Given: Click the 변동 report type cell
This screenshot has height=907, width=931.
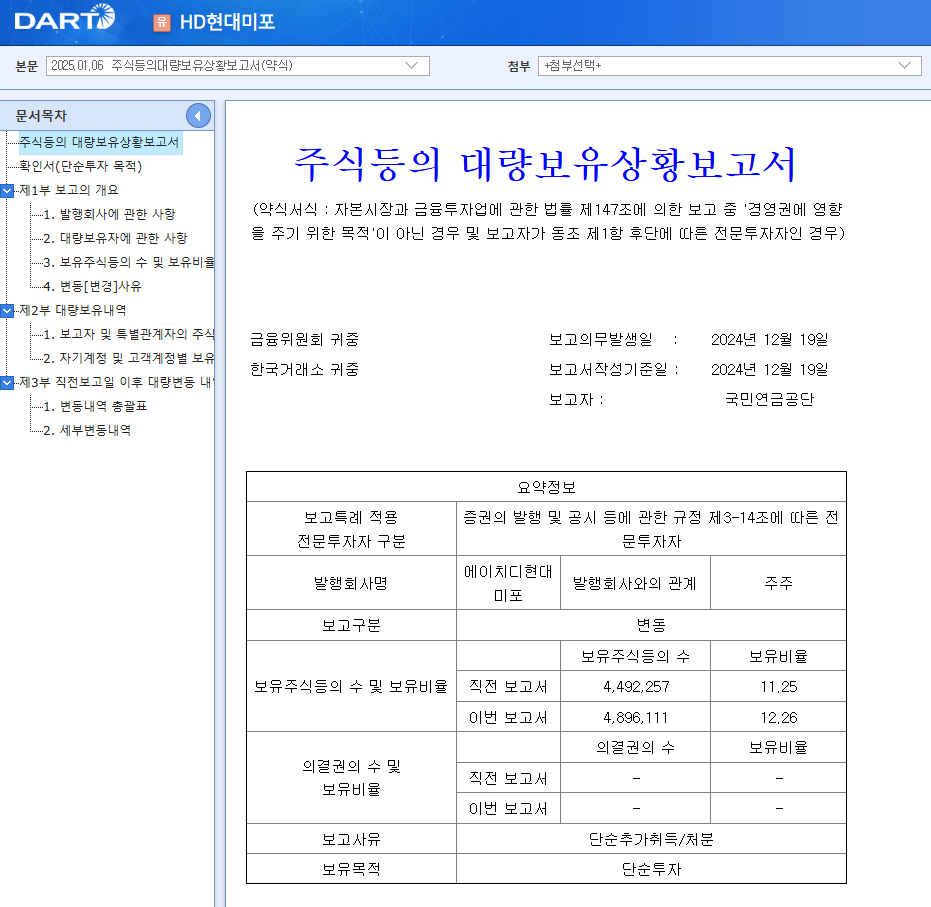Looking at the screenshot, I should [x=651, y=625].
